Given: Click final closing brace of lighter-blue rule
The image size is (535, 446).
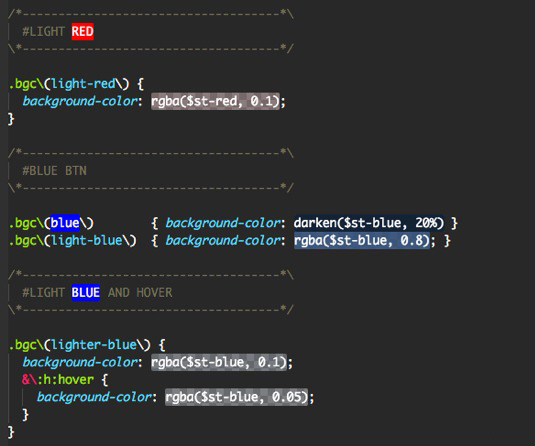Looking at the screenshot, I should click(x=11, y=432).
